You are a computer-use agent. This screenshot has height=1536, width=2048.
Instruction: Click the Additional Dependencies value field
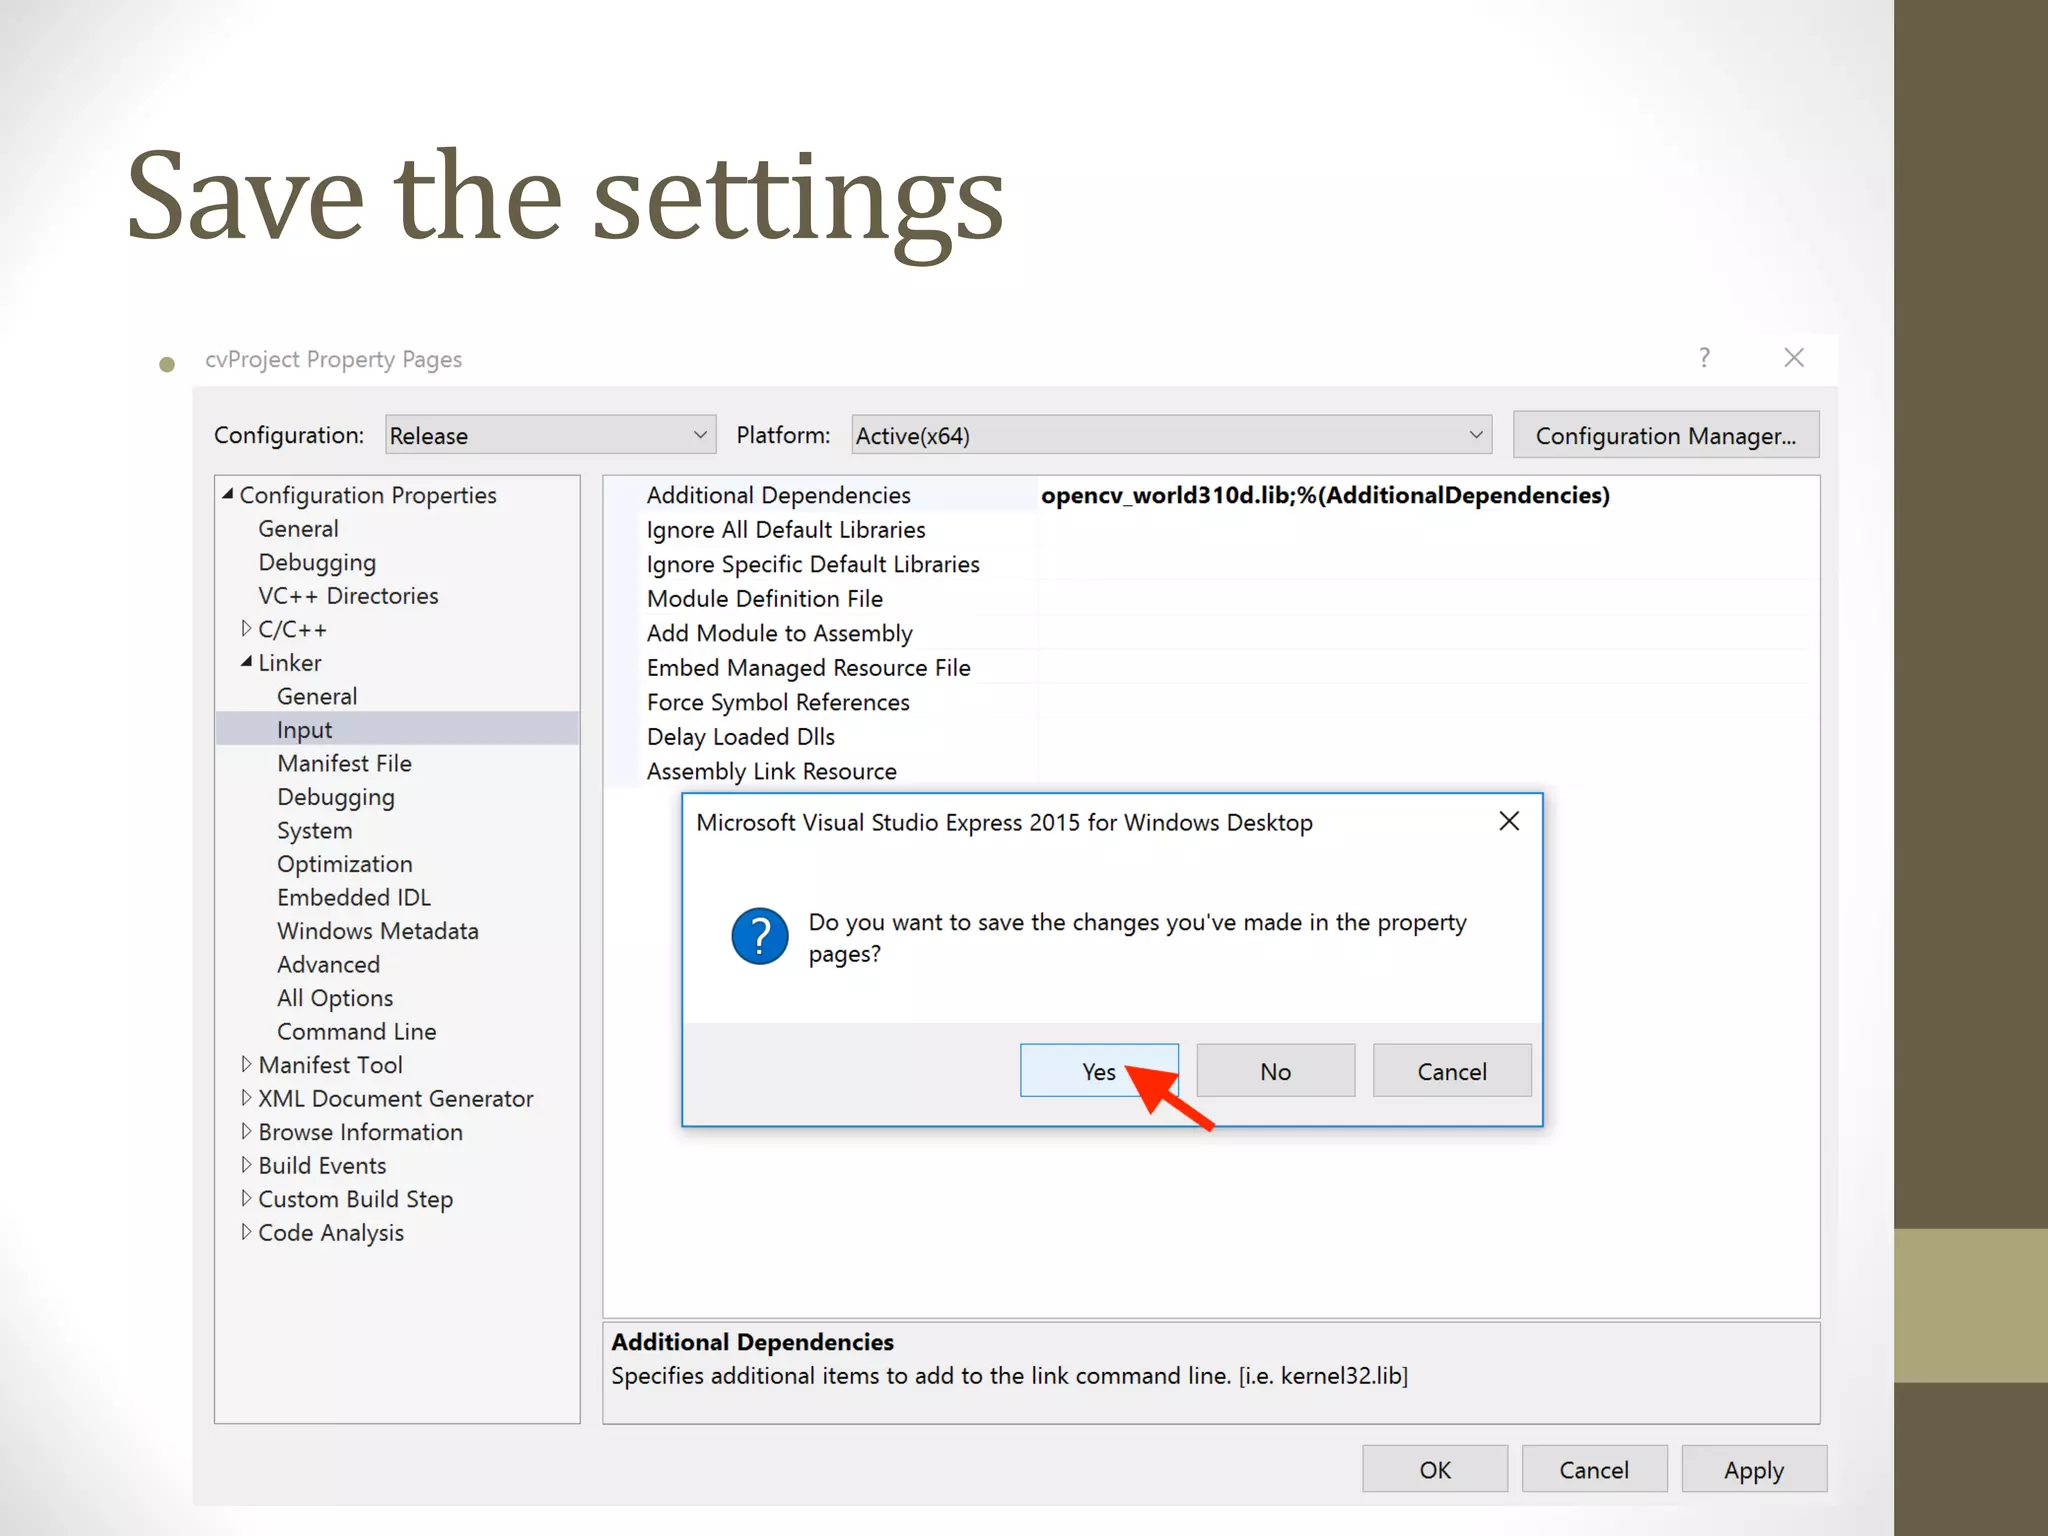click(x=1325, y=495)
